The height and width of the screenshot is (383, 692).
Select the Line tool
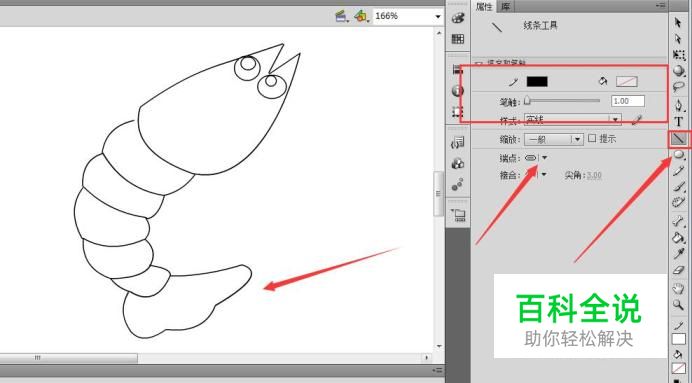pos(679,139)
